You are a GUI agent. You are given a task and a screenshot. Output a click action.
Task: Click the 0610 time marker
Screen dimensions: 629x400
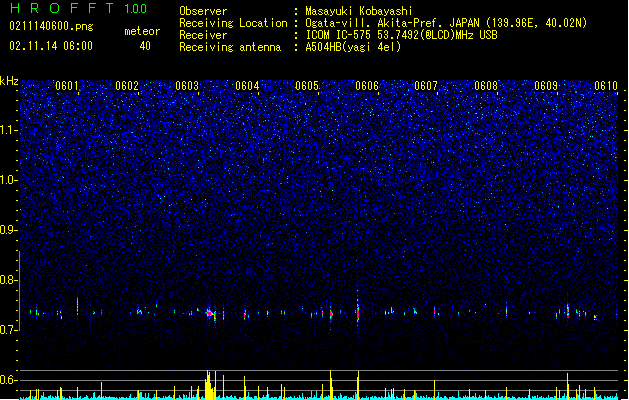pyautogui.click(x=606, y=86)
